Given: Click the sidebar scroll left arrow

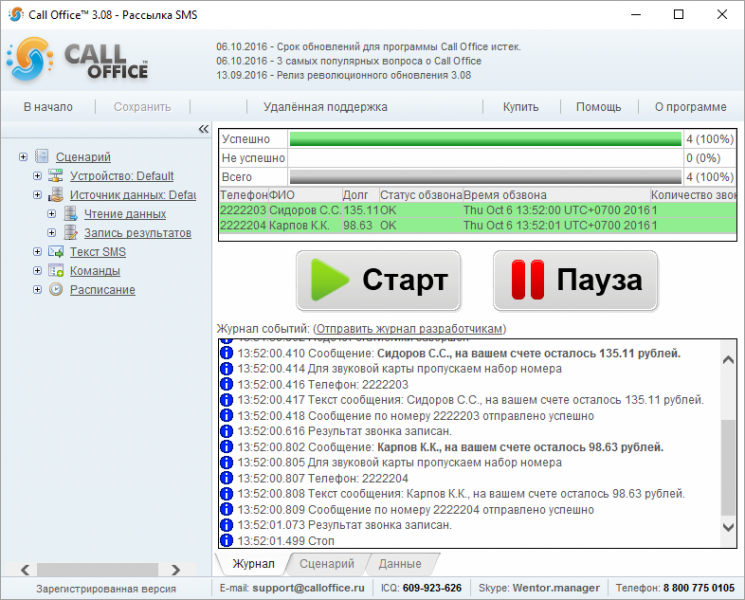Looking at the screenshot, I should 25,570.
